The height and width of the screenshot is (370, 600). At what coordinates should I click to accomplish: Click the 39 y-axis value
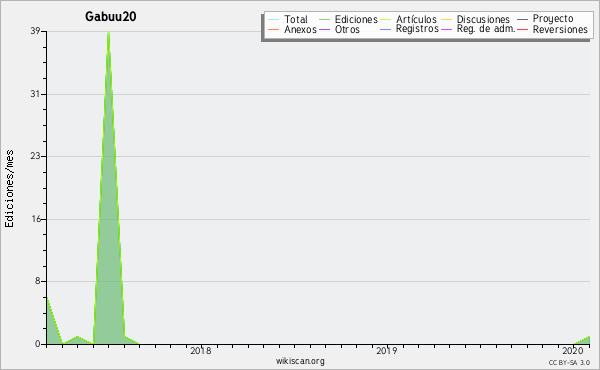[x=36, y=31]
